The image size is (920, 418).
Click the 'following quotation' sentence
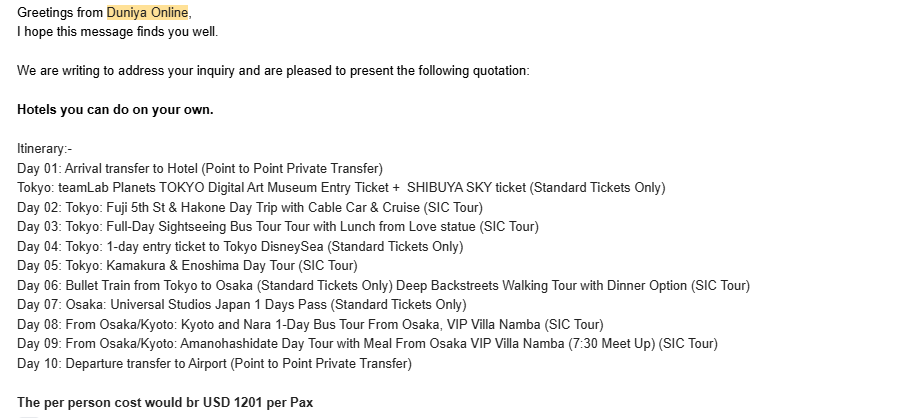coord(273,71)
